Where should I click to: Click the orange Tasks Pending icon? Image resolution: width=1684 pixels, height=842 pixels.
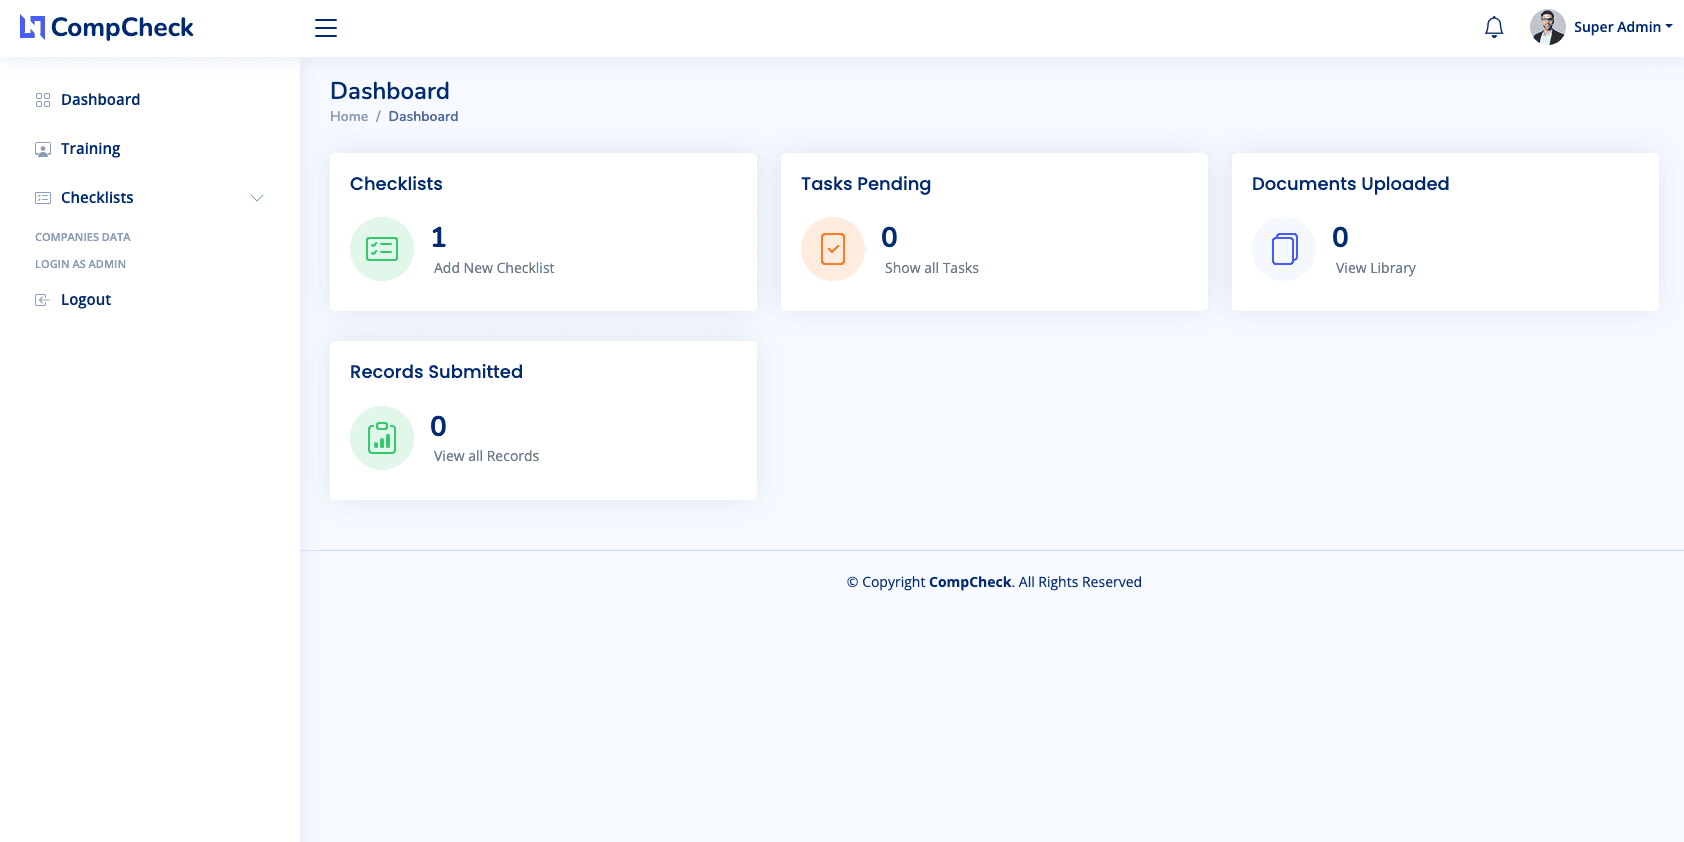(x=833, y=249)
